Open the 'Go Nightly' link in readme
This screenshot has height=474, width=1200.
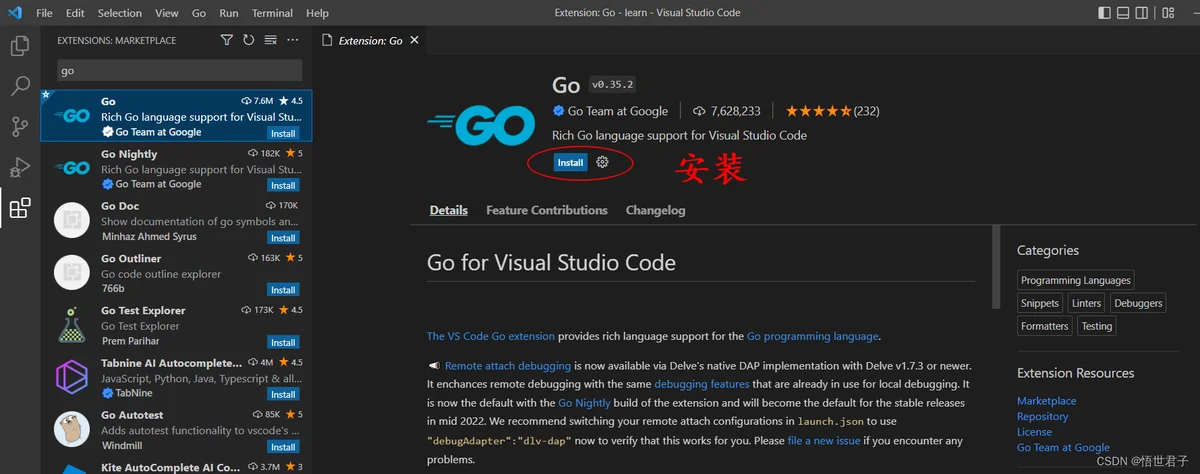[586, 403]
